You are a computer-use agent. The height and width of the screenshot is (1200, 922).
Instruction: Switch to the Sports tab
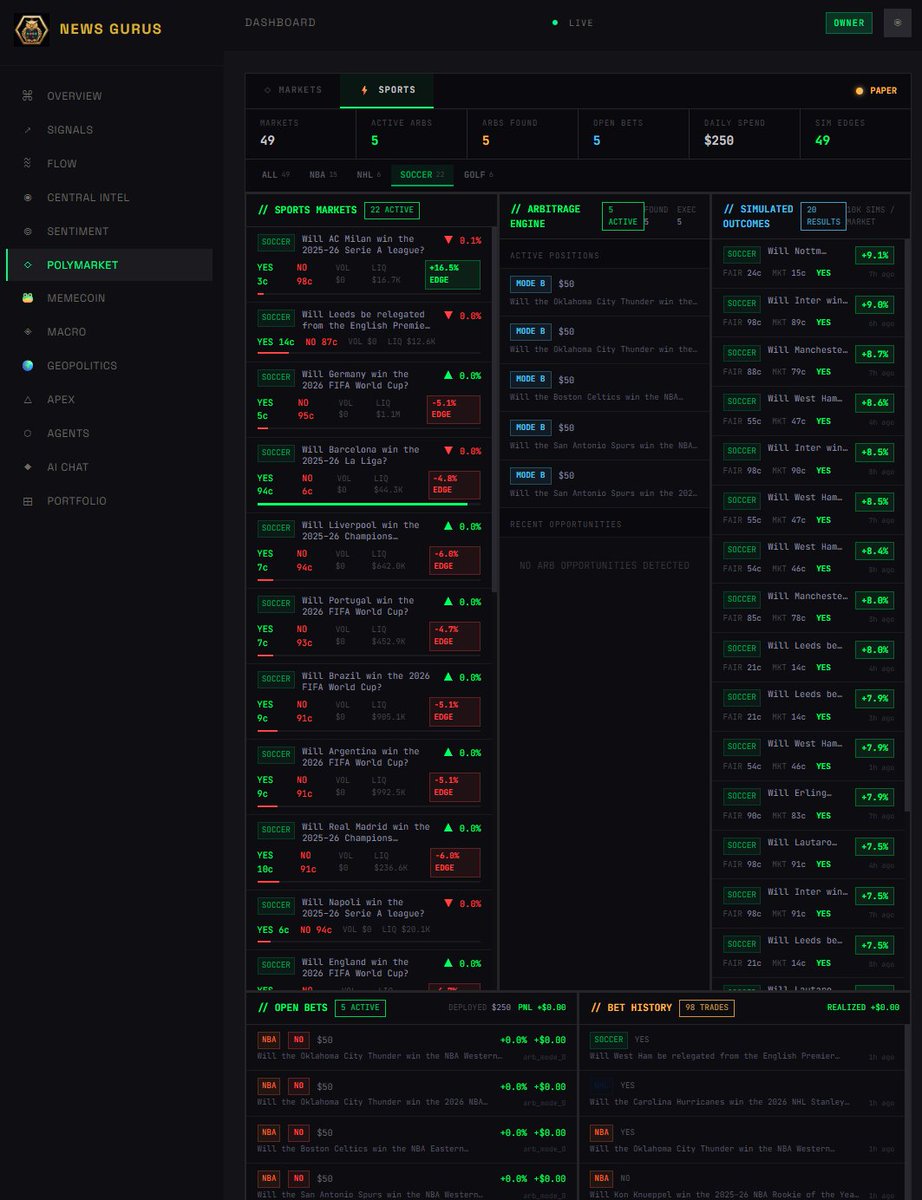point(386,90)
